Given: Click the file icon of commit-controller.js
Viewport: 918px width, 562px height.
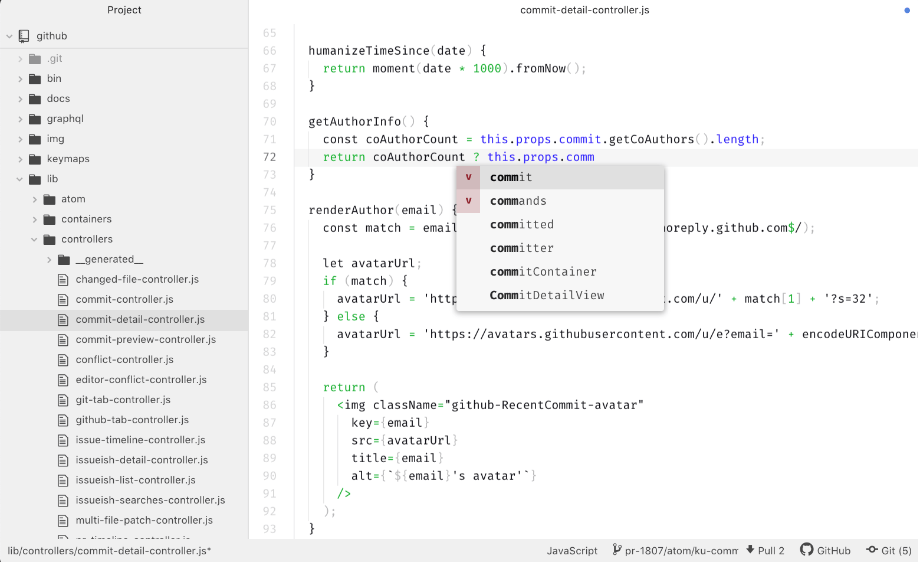Looking at the screenshot, I should pos(63,300).
